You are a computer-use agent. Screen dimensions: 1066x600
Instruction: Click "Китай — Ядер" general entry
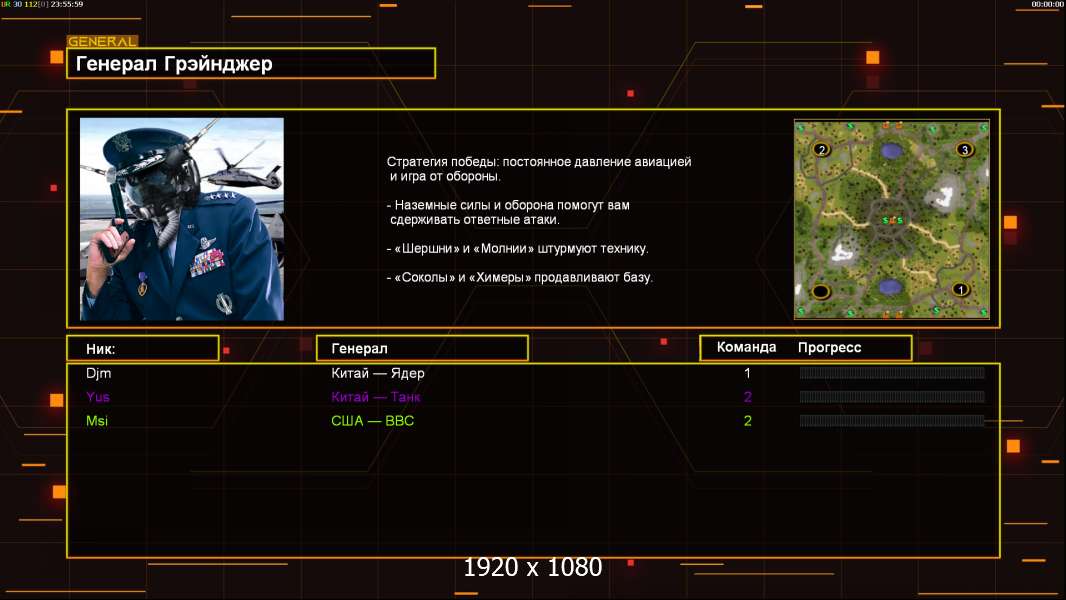coord(378,373)
